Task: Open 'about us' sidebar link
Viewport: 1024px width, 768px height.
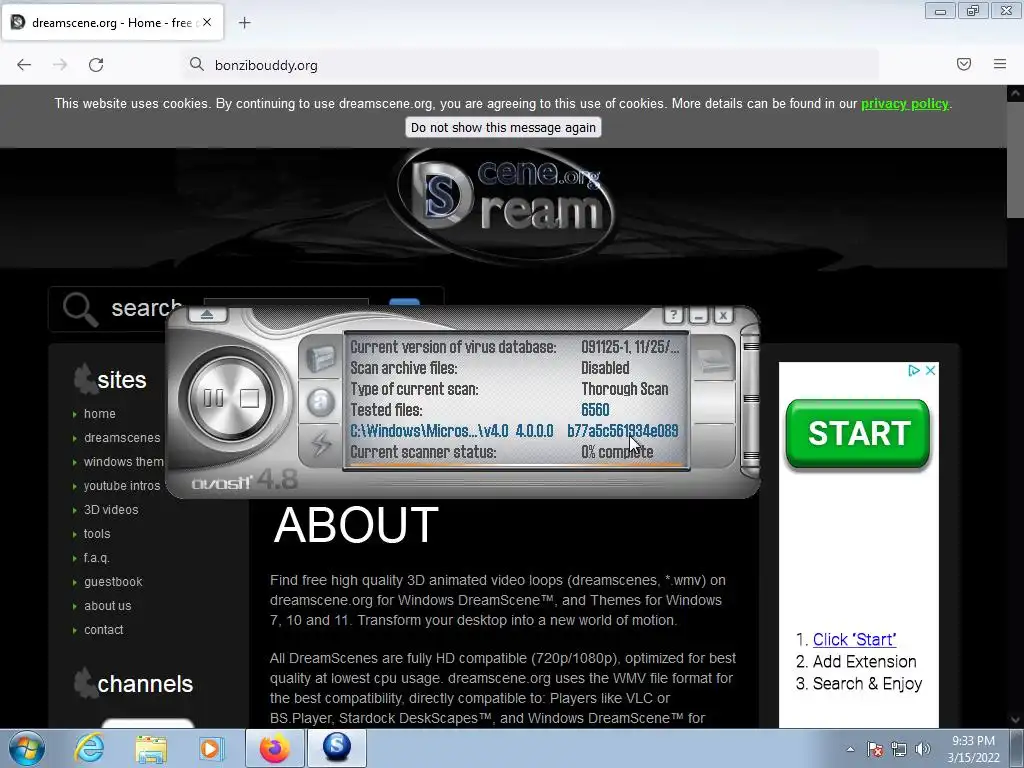Action: [x=107, y=606]
